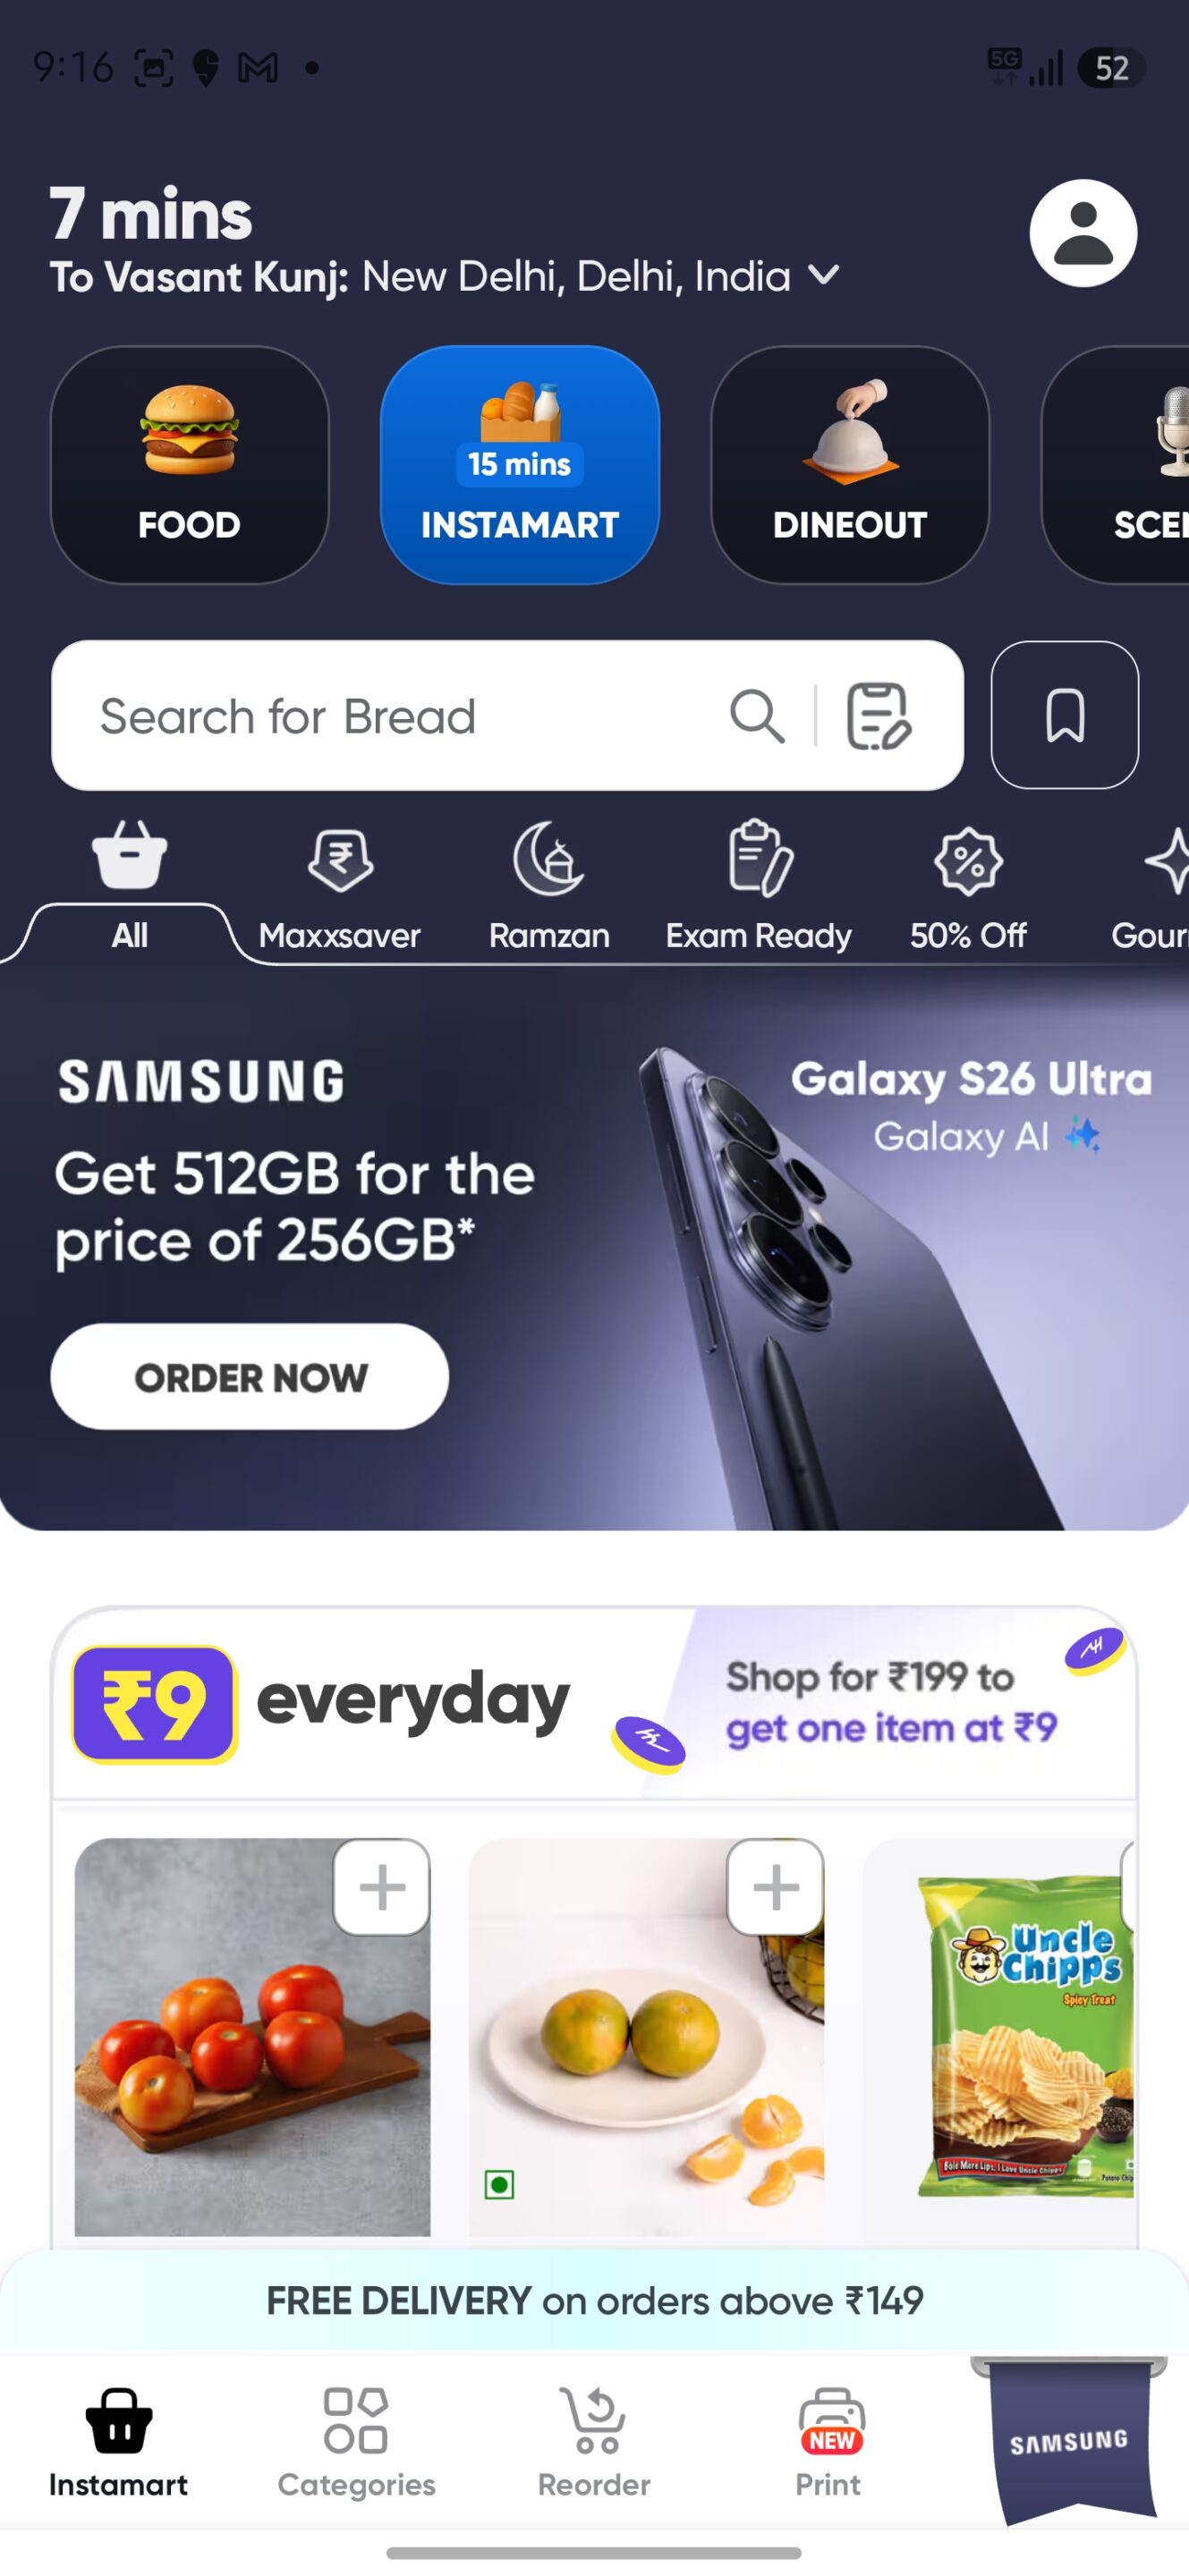The width and height of the screenshot is (1189, 2576).
Task: Switch to the DINEOUT service
Action: [850, 465]
